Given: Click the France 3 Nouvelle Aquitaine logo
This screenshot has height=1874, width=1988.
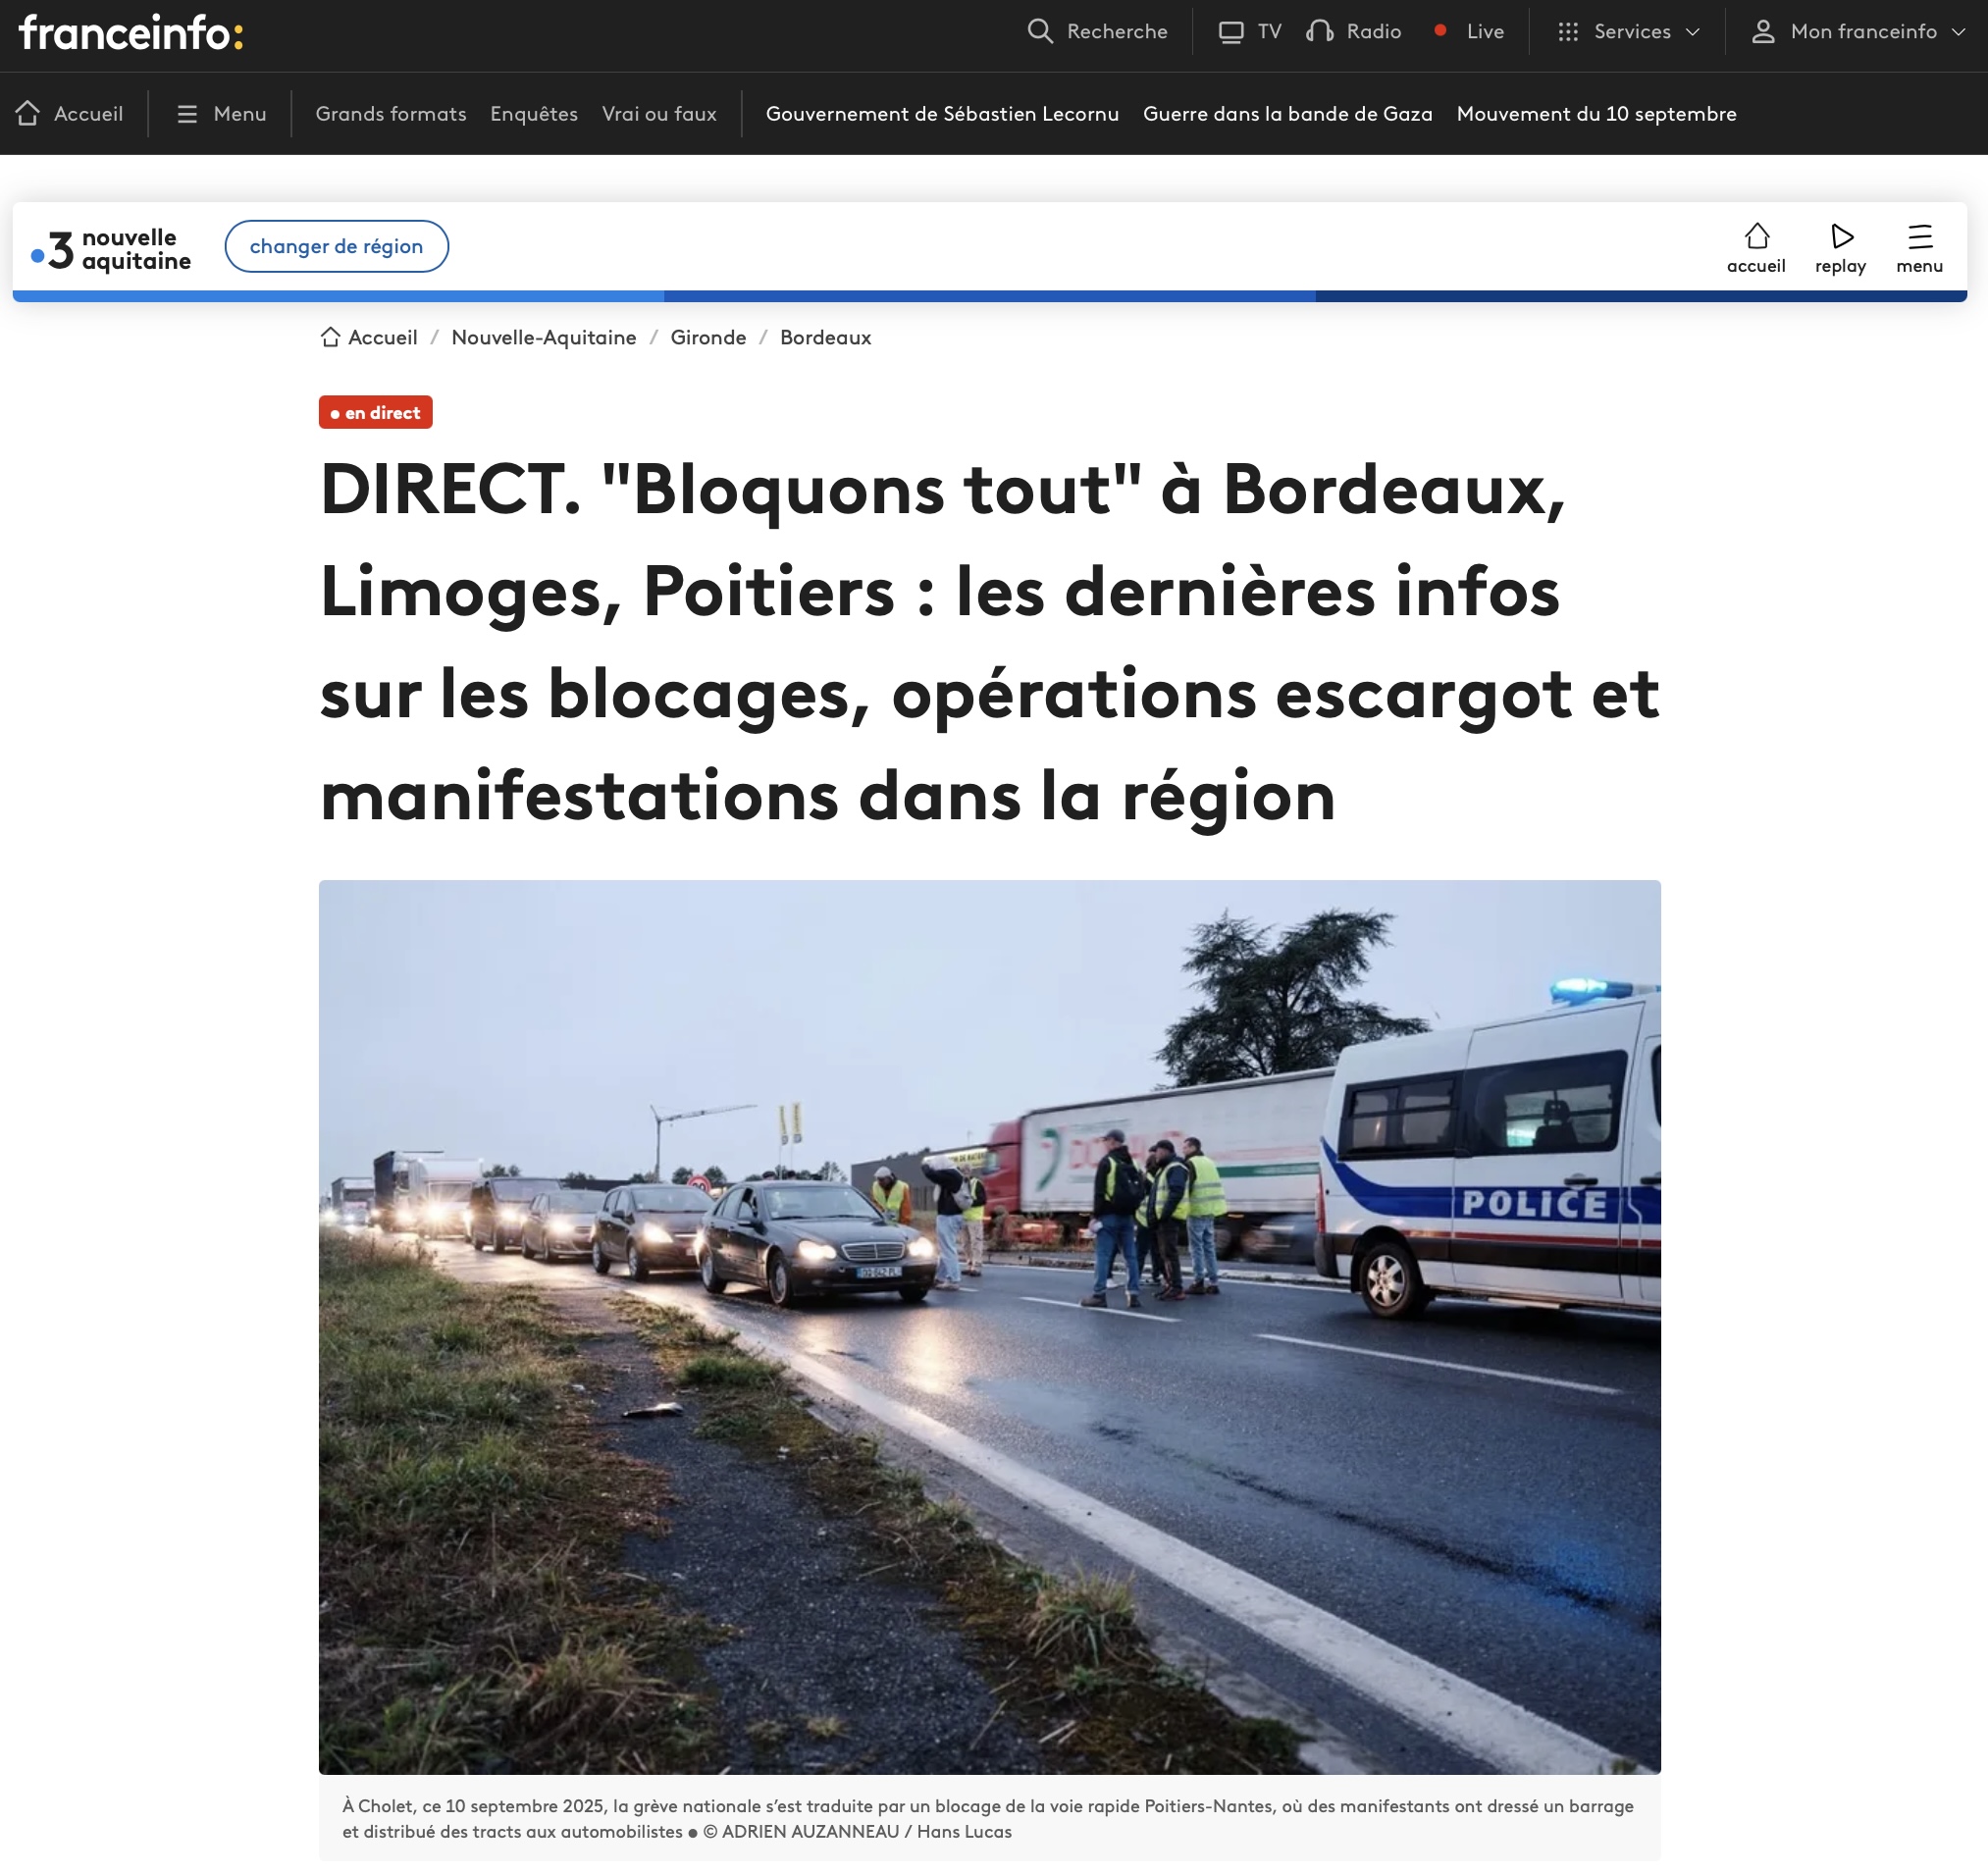Looking at the screenshot, I should tap(111, 249).
